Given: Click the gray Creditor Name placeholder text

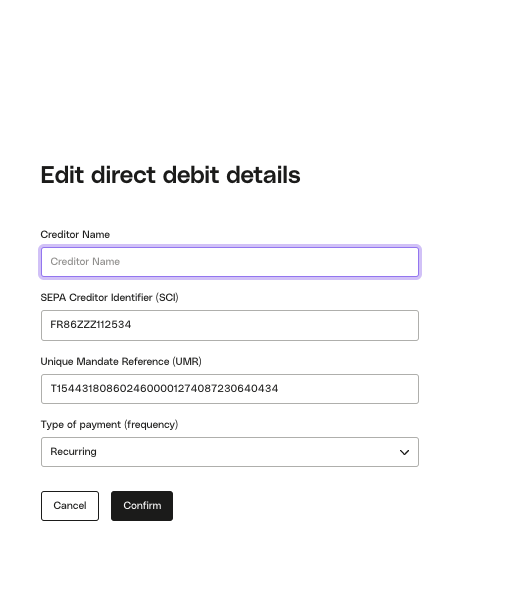Looking at the screenshot, I should pos(85,262).
